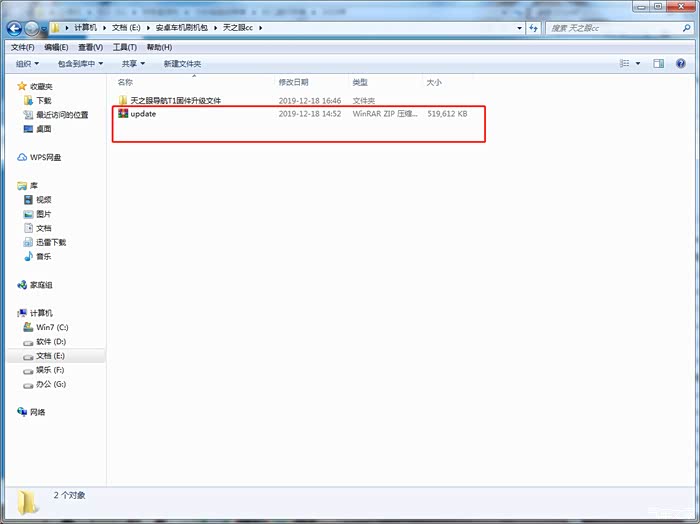Open the 文档 library
700x524 pixels.
click(44, 228)
